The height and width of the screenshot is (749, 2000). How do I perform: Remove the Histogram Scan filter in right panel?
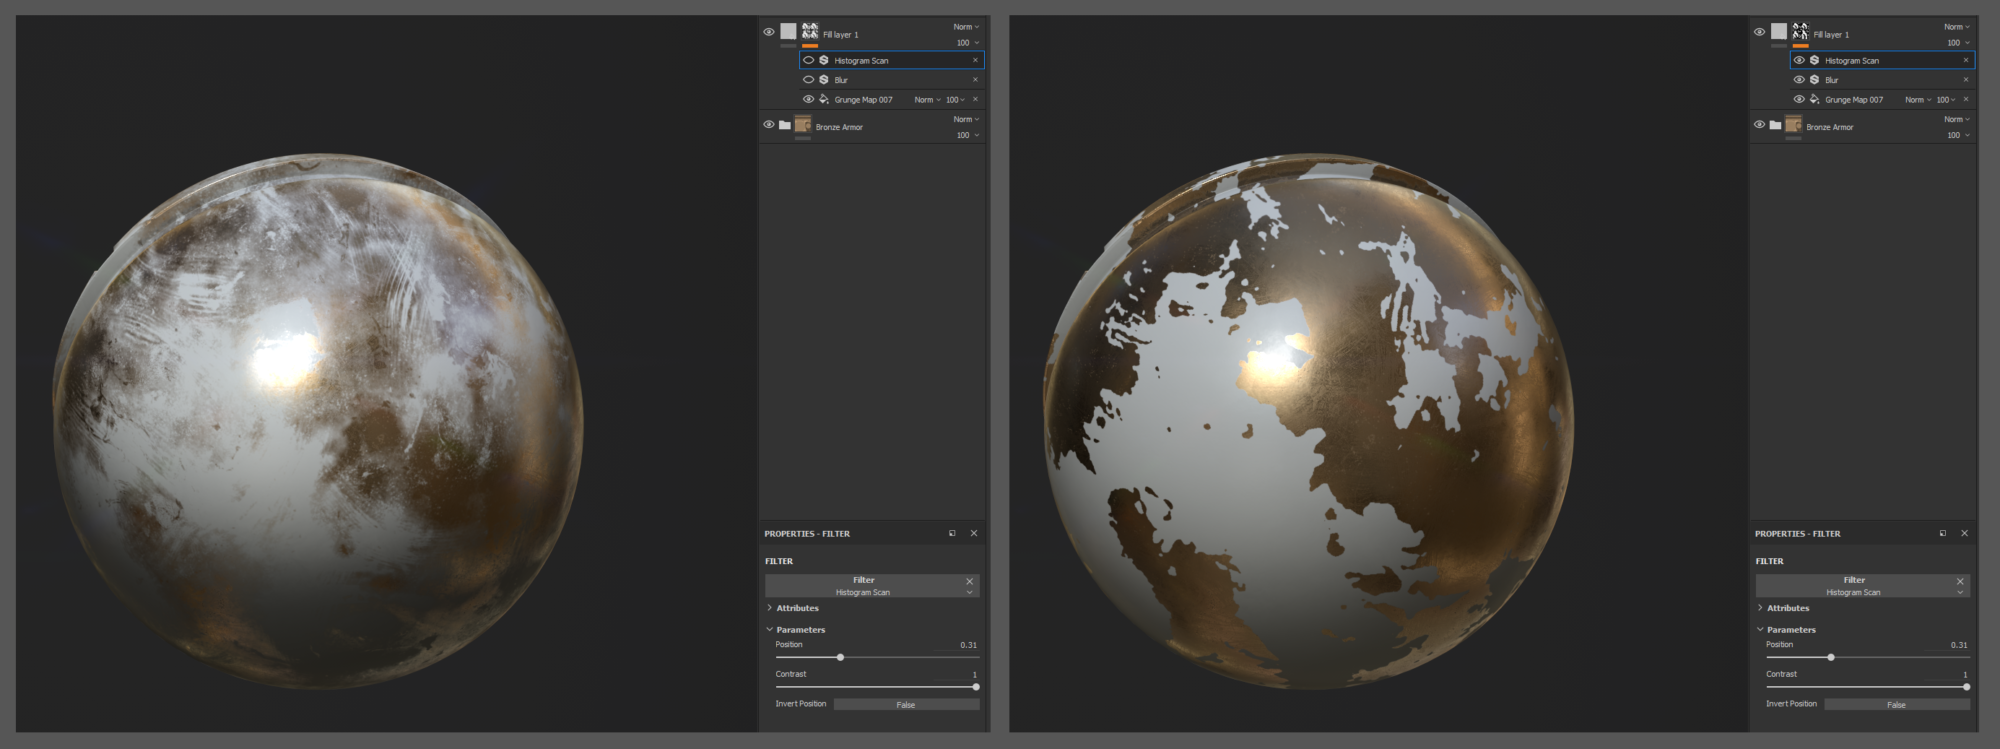1965,60
